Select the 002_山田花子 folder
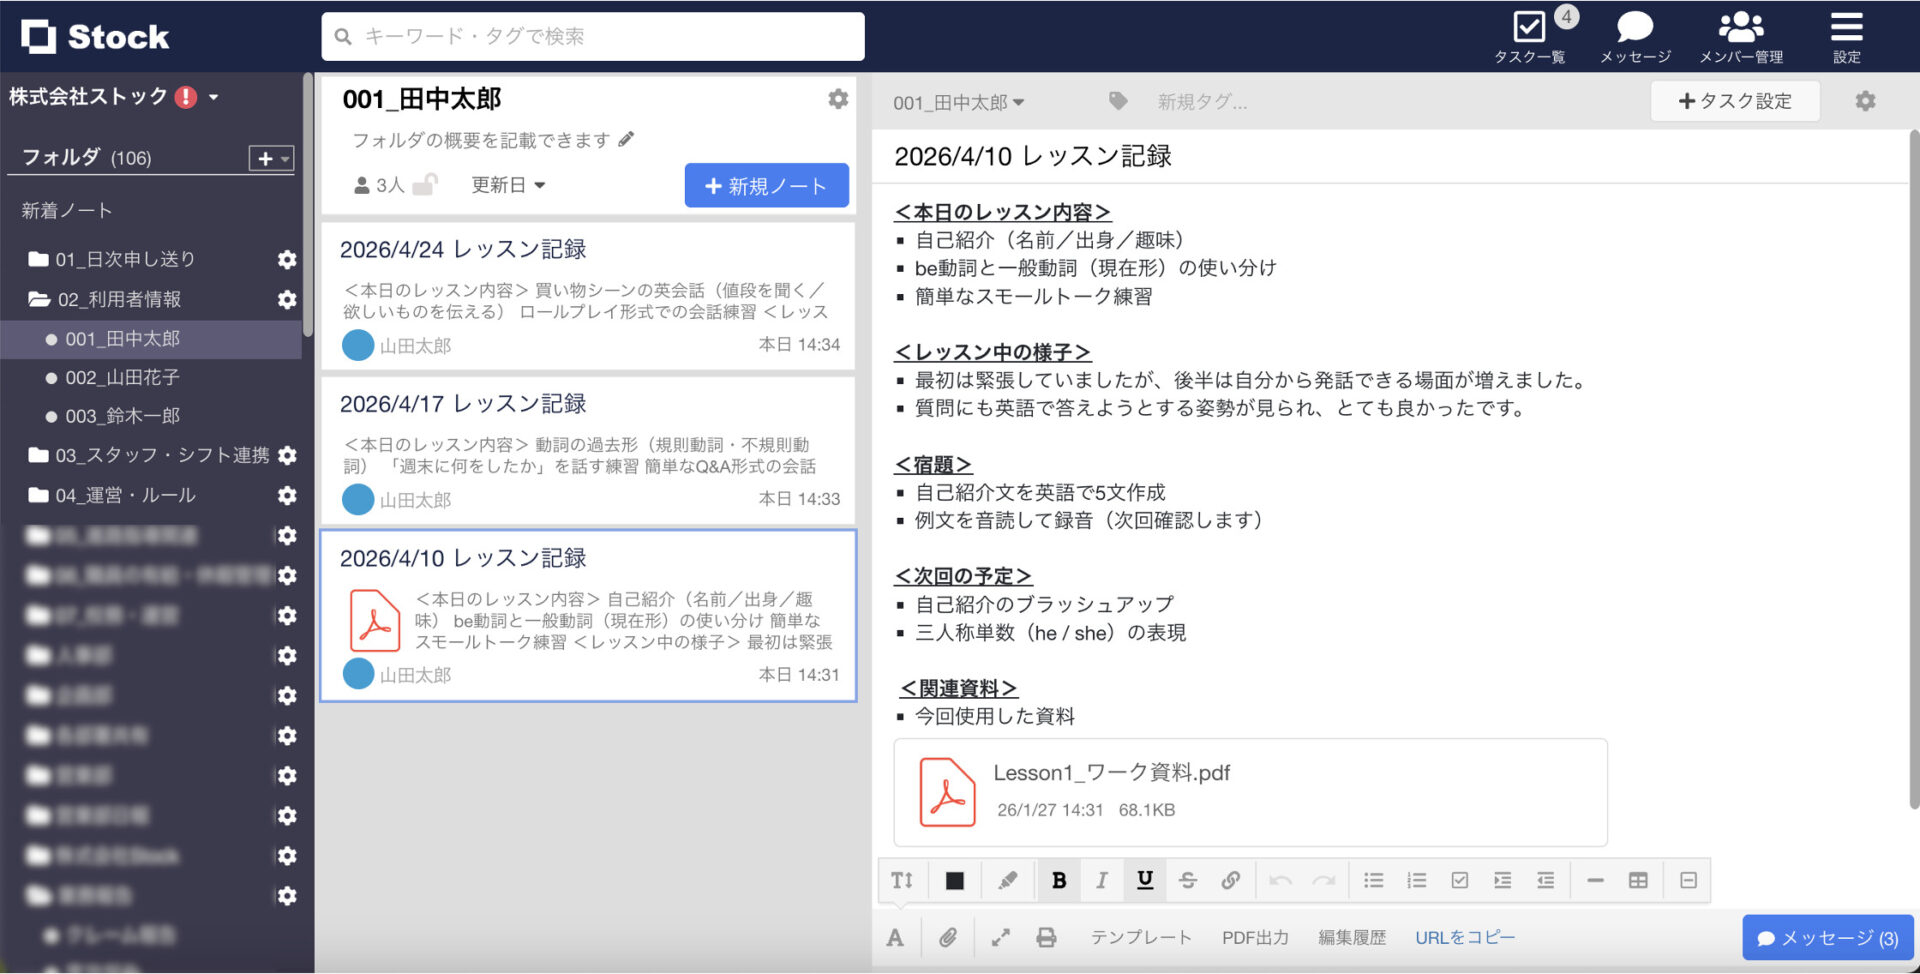 tap(122, 378)
